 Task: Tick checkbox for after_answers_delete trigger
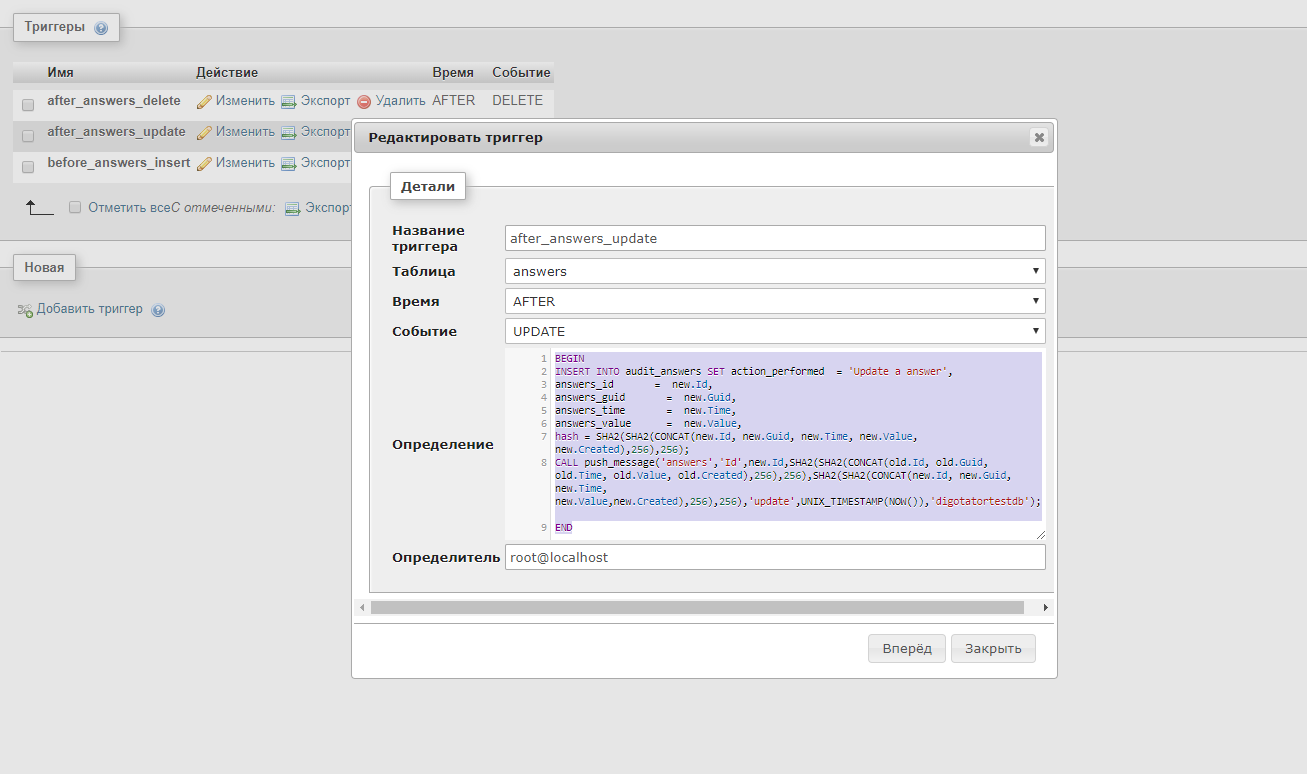(x=28, y=104)
